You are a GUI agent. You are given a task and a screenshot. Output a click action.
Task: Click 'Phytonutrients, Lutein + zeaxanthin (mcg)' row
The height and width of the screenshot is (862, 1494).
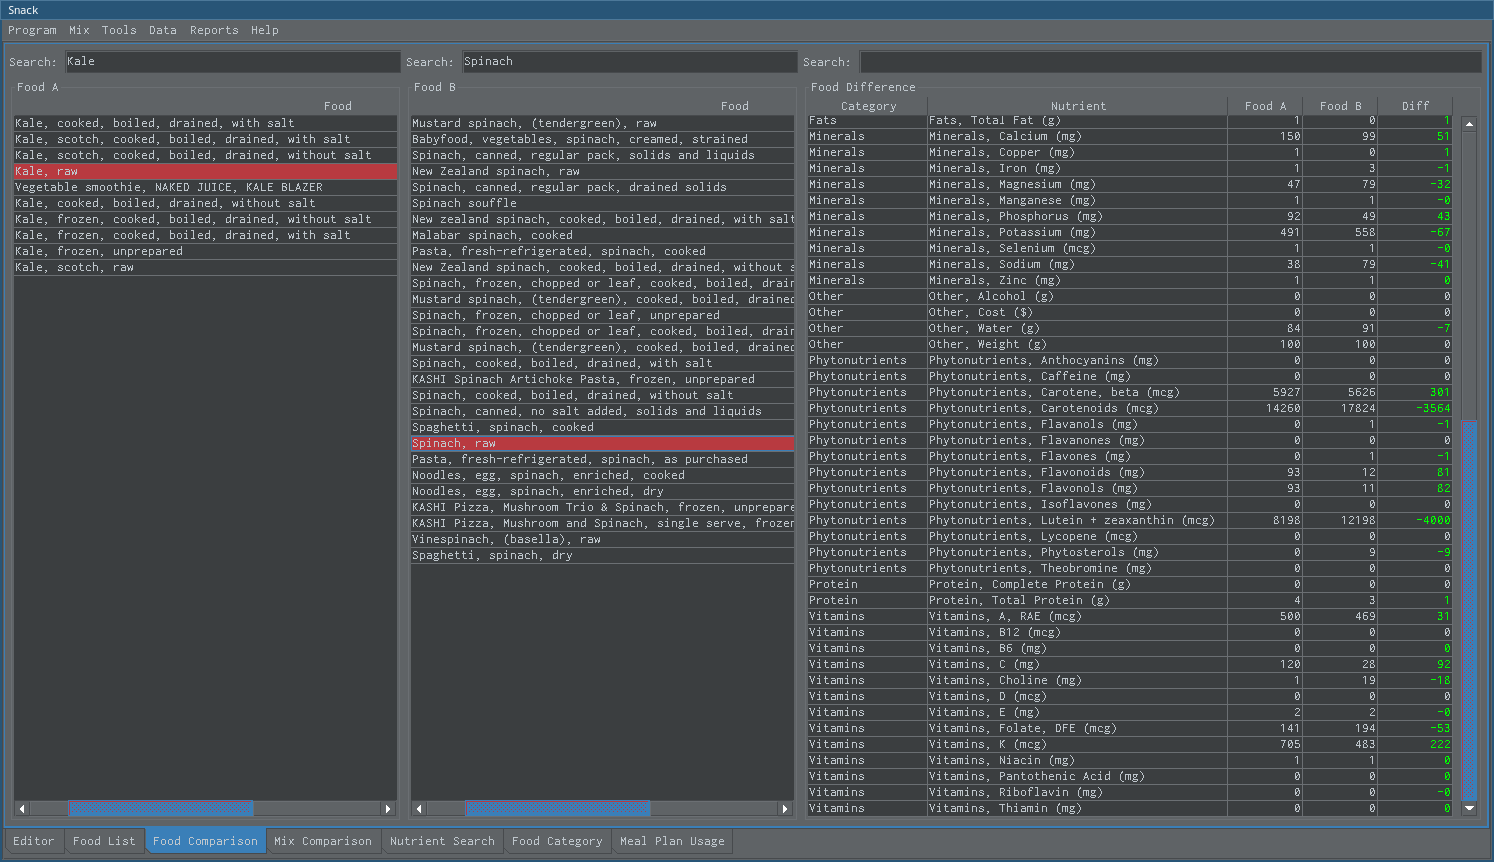coord(1130,521)
